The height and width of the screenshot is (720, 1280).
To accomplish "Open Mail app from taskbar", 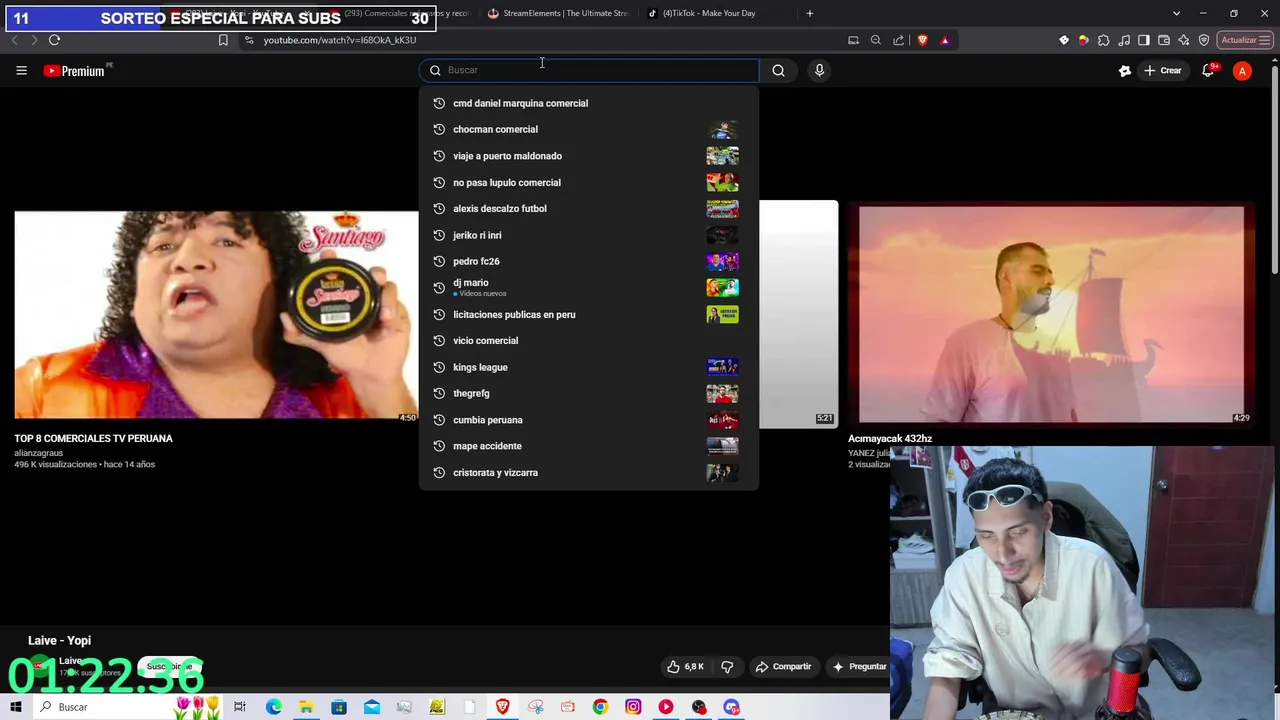I will tap(371, 707).
